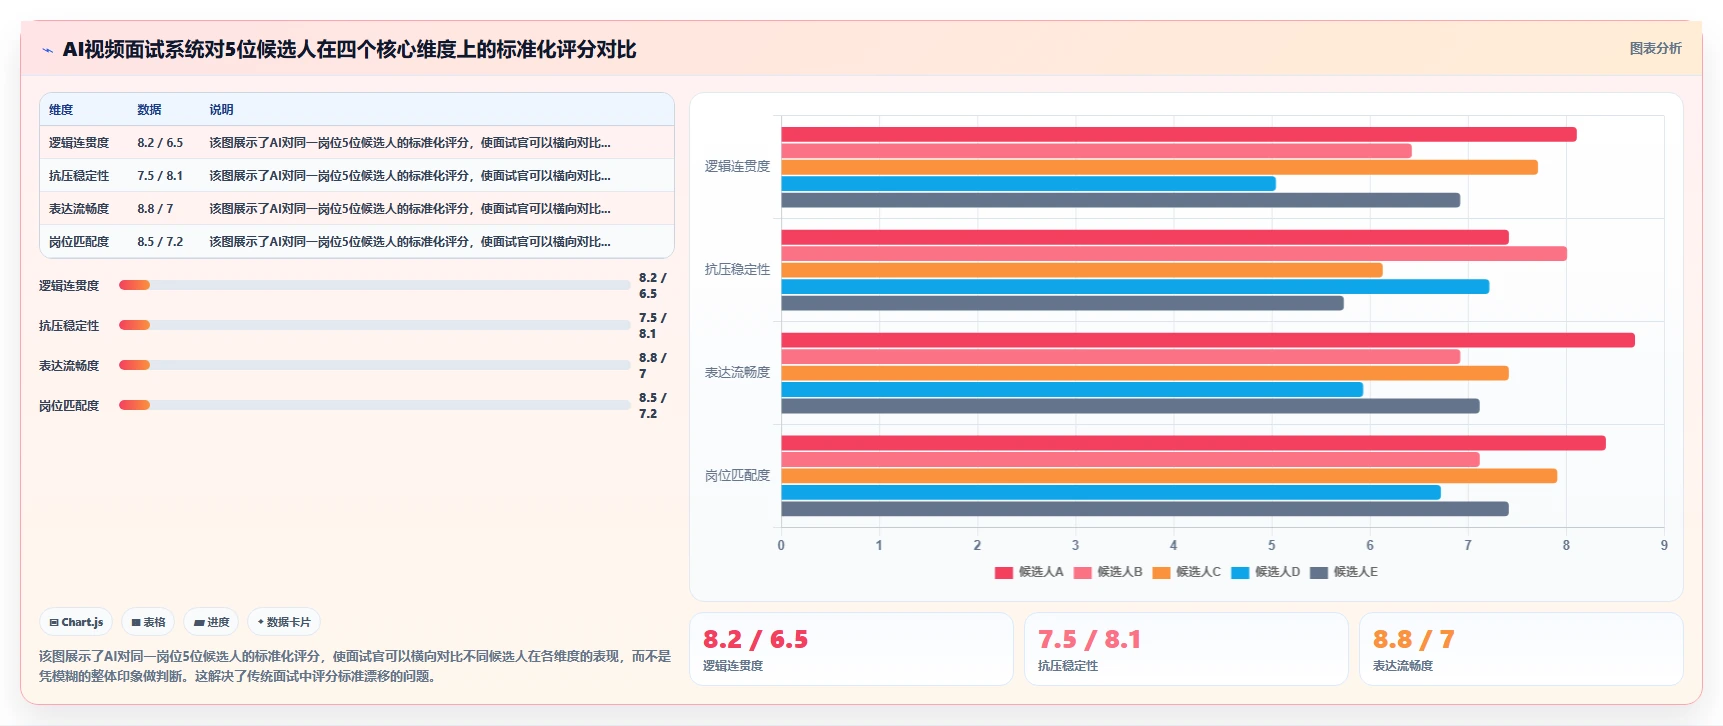Screen dimensions: 1723x726
Task: Click the 8.5 / 7.2 value beside the progress bar
Action: (x=652, y=406)
